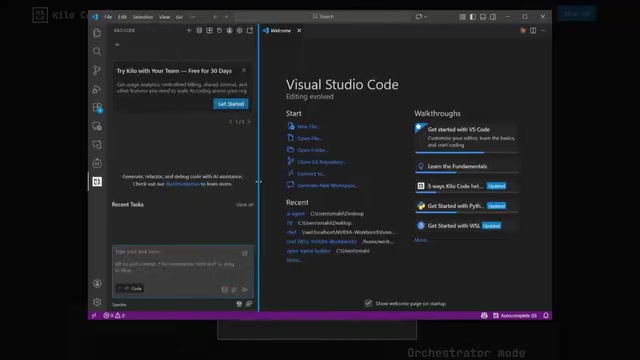The height and width of the screenshot is (360, 640).
Task: Open Run and Debug view
Action: 97,89
